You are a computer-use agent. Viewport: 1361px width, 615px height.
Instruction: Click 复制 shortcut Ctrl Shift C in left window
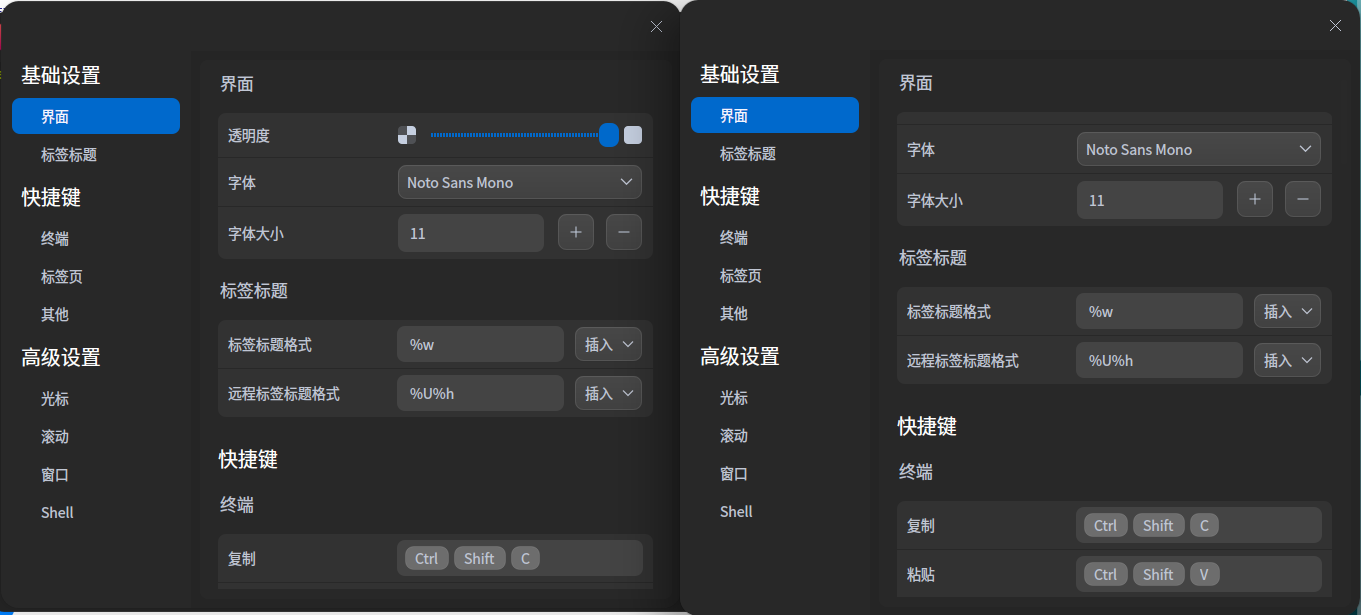click(520, 559)
